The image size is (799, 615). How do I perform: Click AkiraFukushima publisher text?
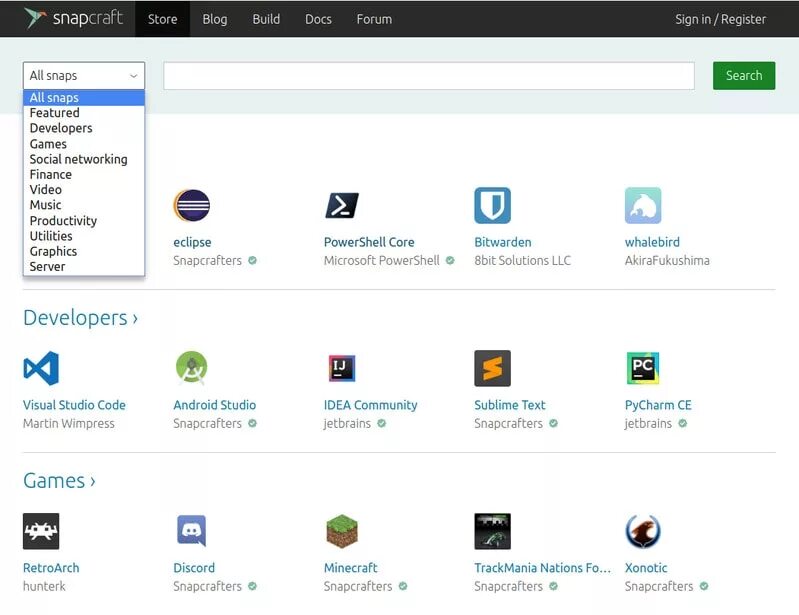[x=667, y=260]
